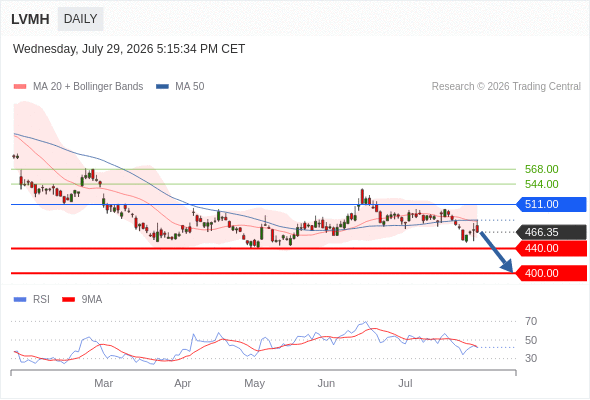Click the DAILY timeframe button
Viewport: 590px width, 400px height.
click(x=81, y=19)
